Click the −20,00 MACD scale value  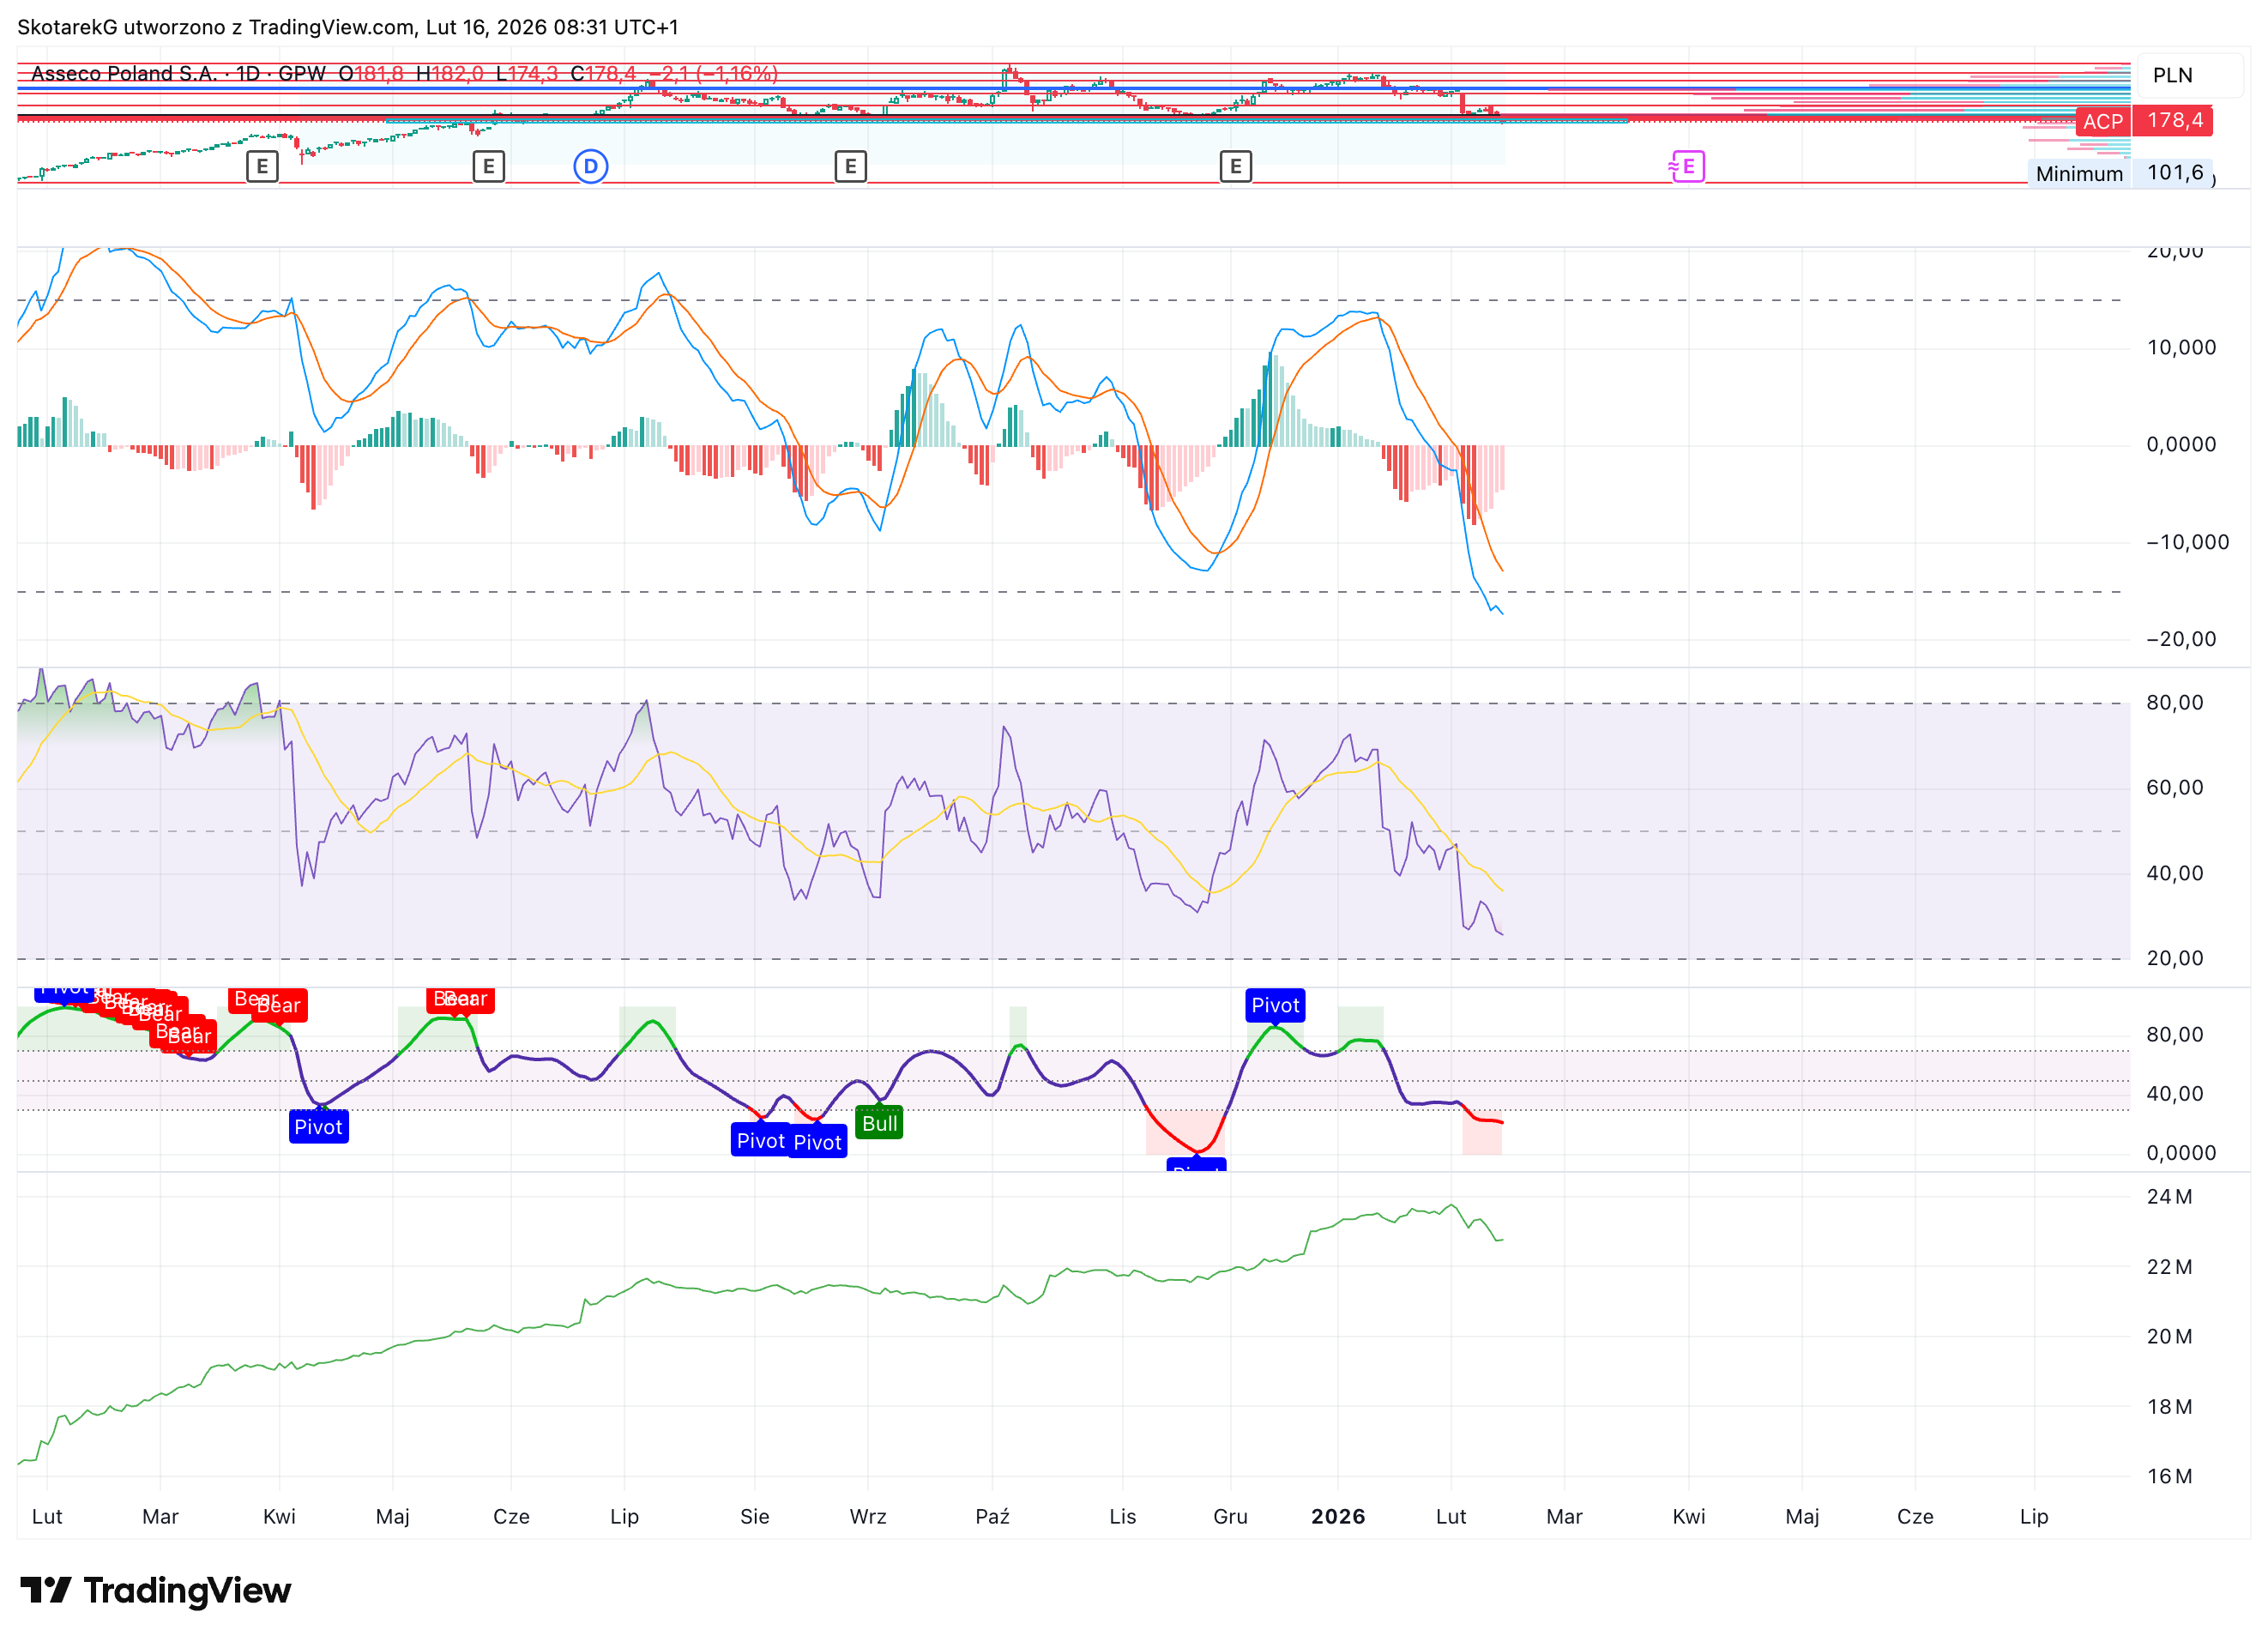pos(2181,639)
